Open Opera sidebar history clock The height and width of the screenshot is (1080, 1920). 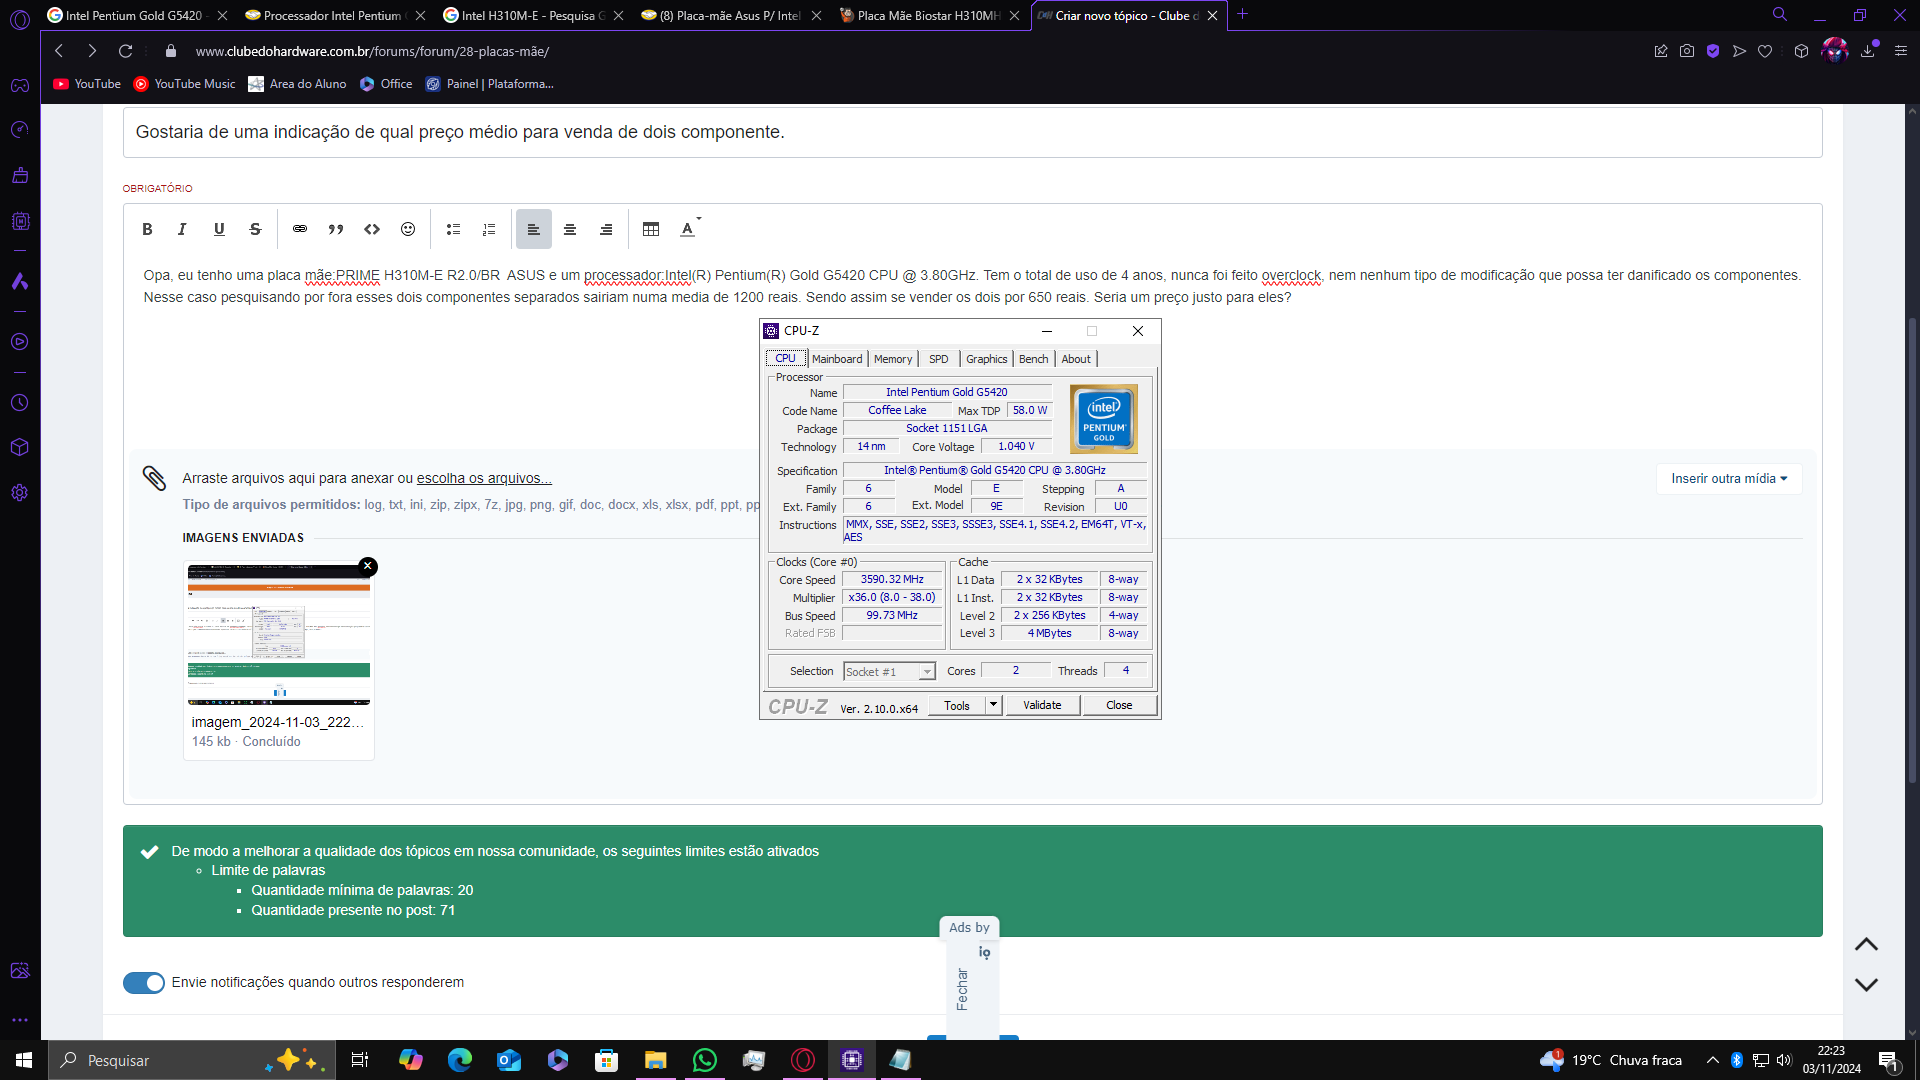click(20, 403)
